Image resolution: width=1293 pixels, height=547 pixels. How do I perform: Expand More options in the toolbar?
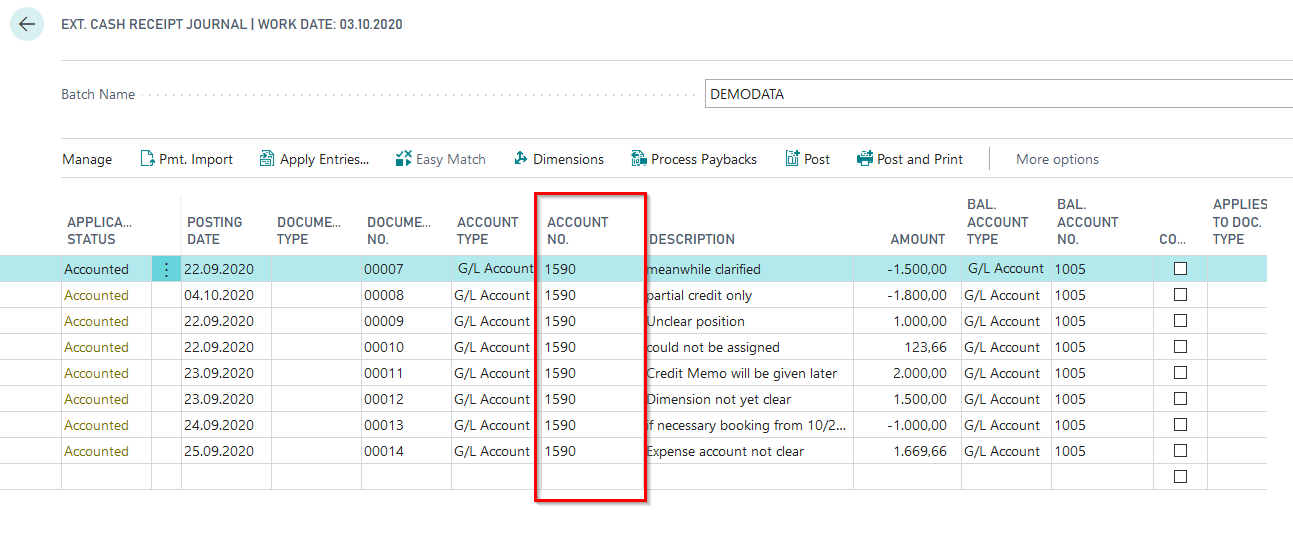1057,159
